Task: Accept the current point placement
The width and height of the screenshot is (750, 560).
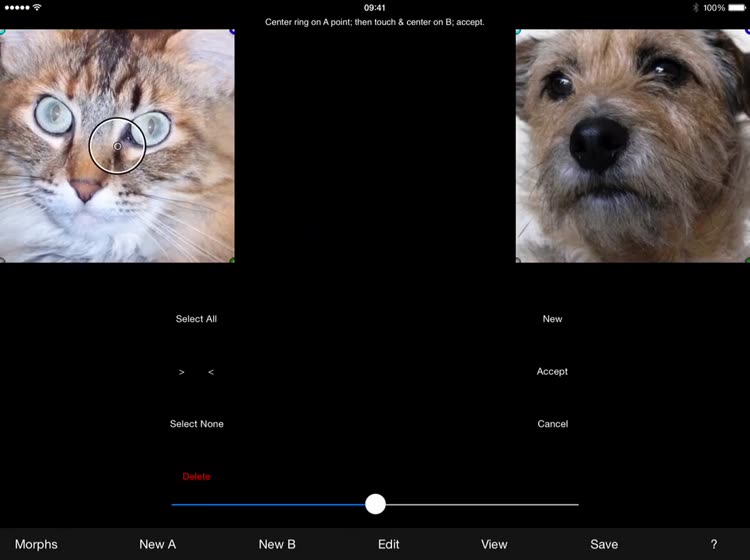Action: 552,371
